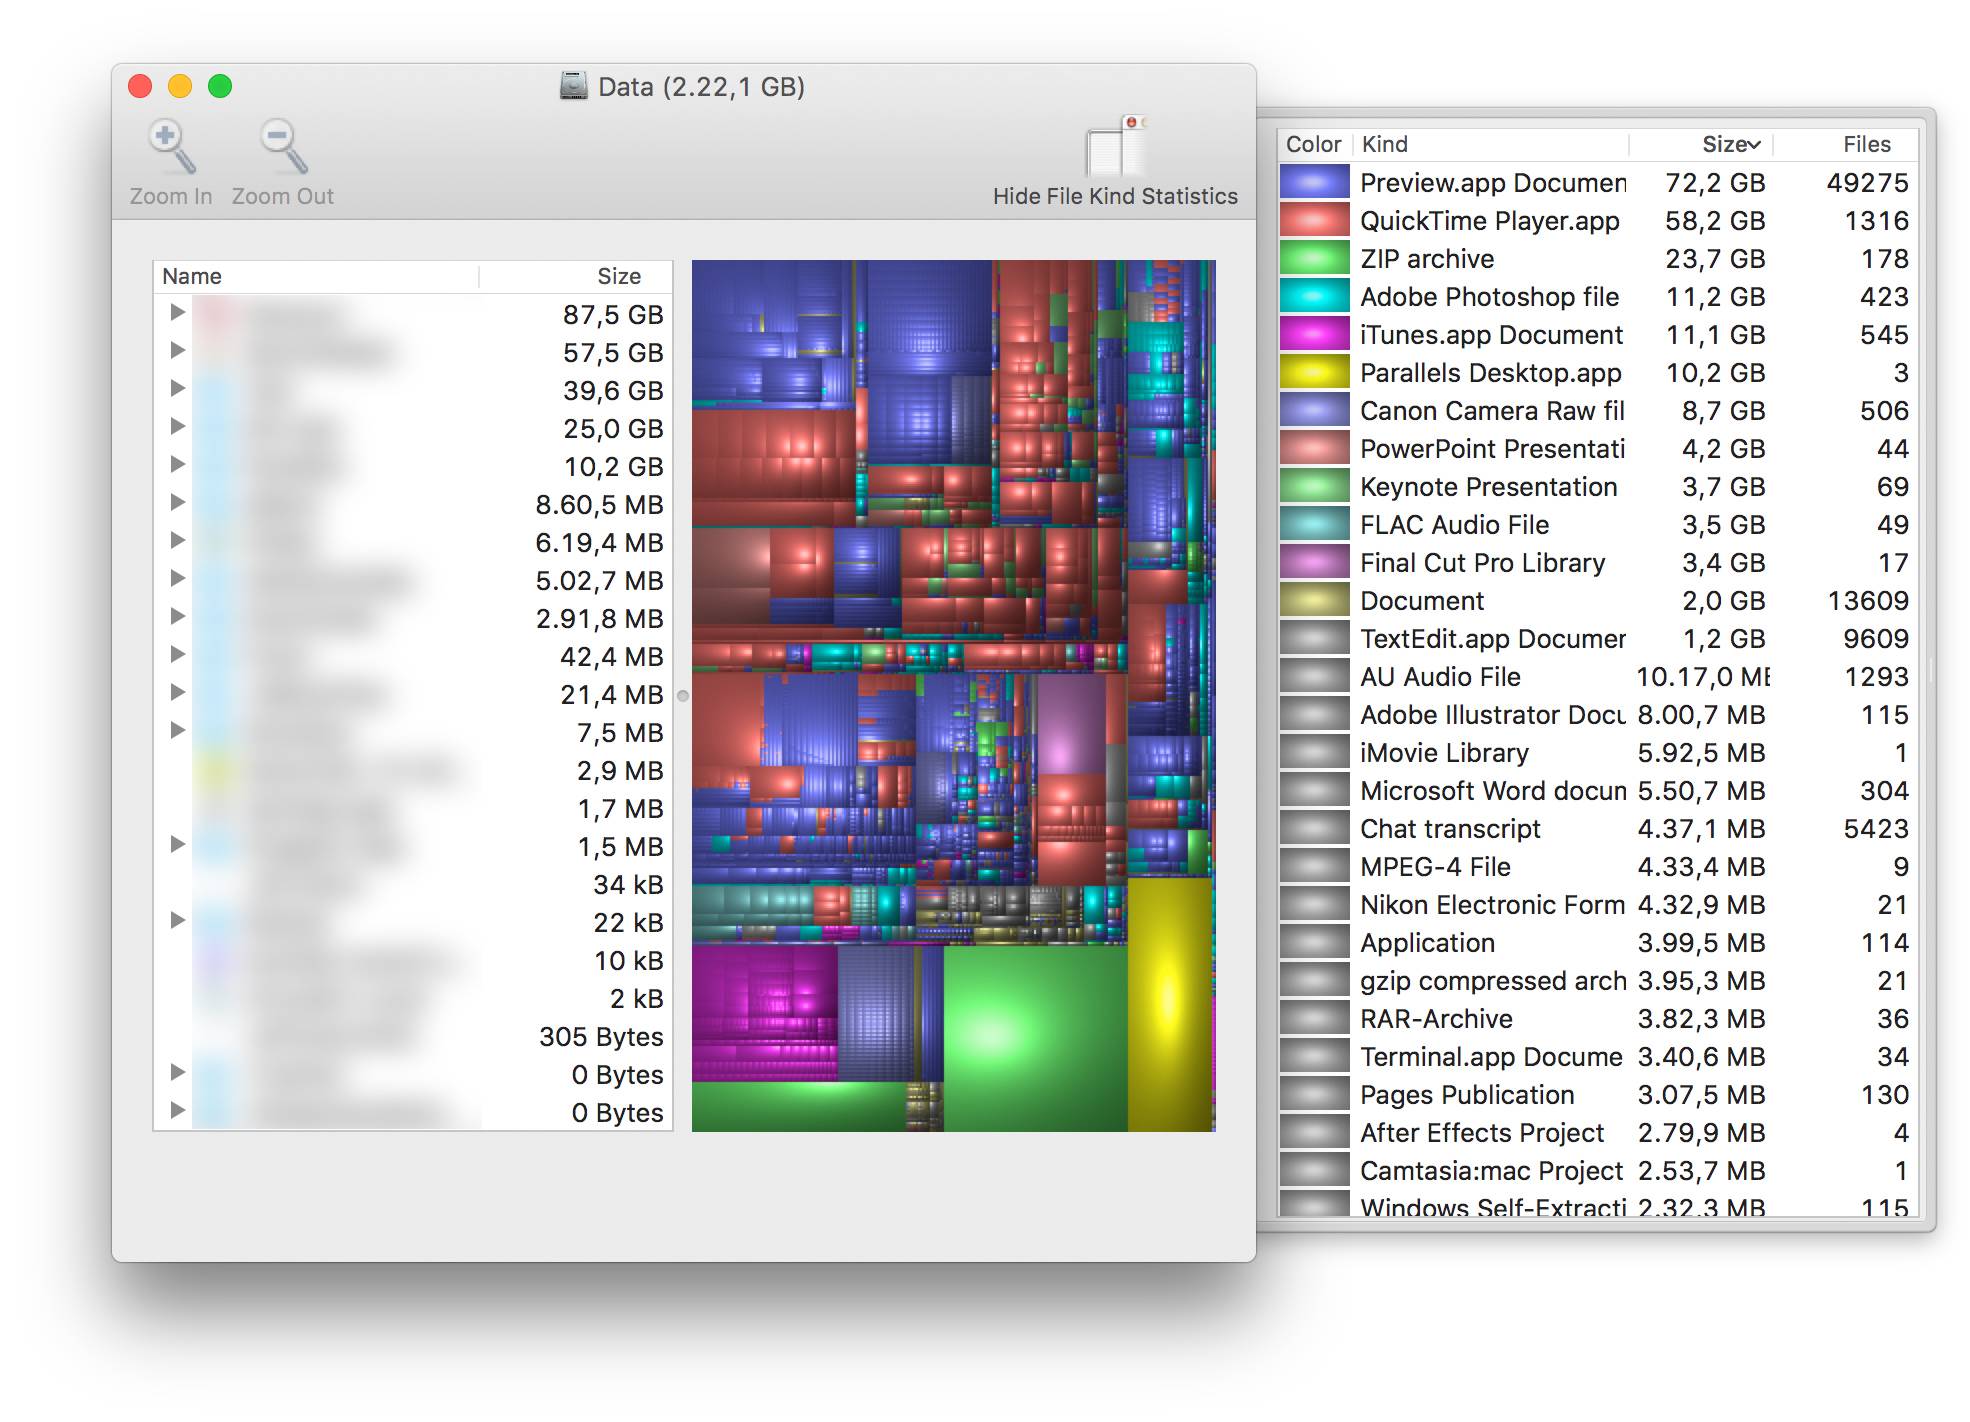The height and width of the screenshot is (1422, 1970).
Task: Sort statistics by Kind column header
Action: tap(1491, 144)
